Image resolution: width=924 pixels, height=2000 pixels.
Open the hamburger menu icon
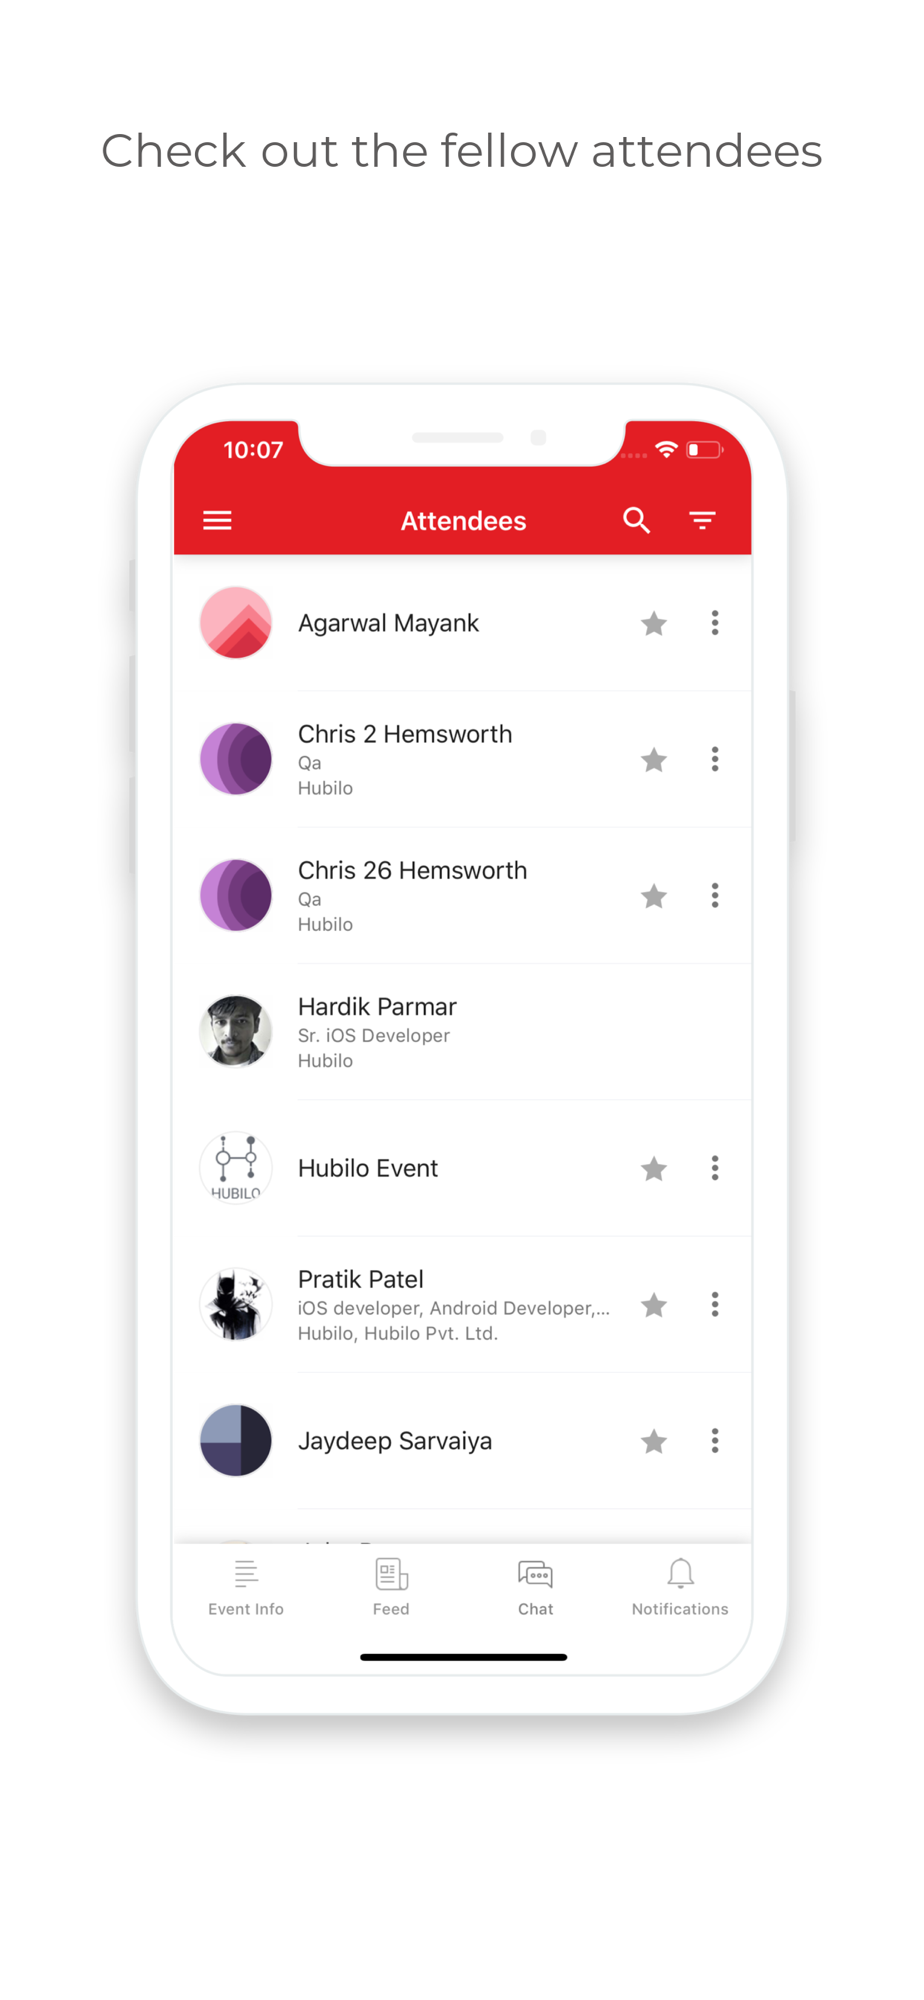217,520
